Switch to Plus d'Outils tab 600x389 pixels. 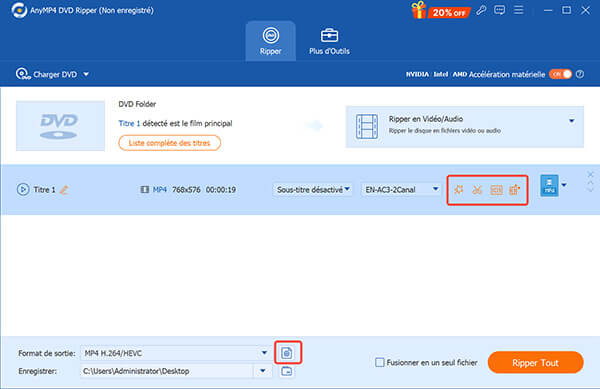[329, 41]
